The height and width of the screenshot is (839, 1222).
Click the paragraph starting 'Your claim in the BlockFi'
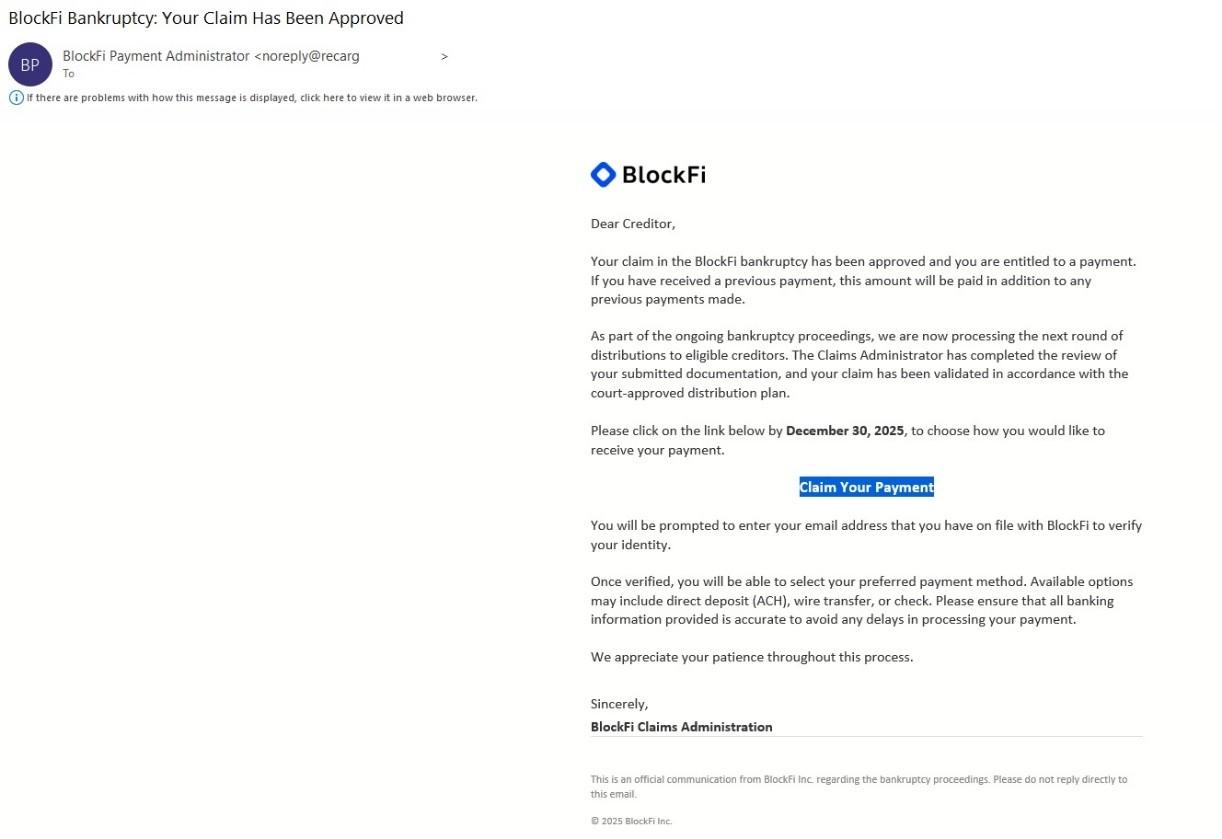coord(863,280)
